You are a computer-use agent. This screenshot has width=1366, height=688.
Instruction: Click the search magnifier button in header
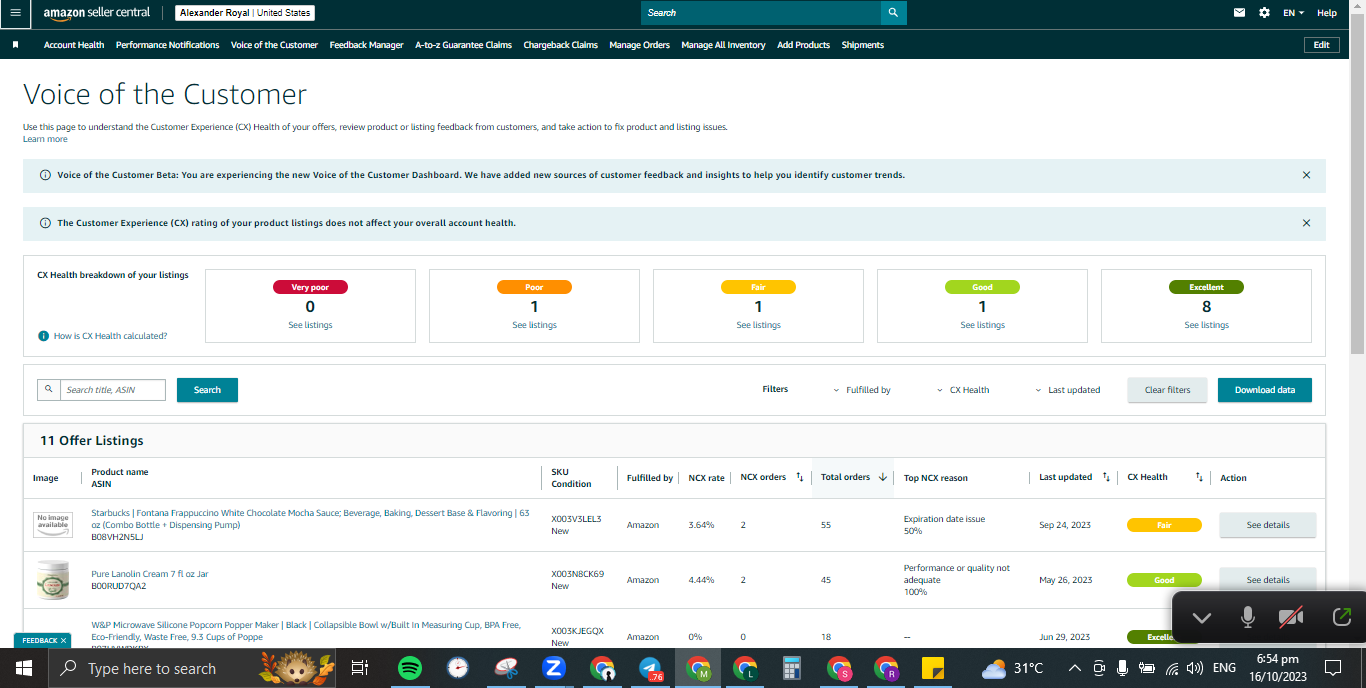[x=893, y=13]
